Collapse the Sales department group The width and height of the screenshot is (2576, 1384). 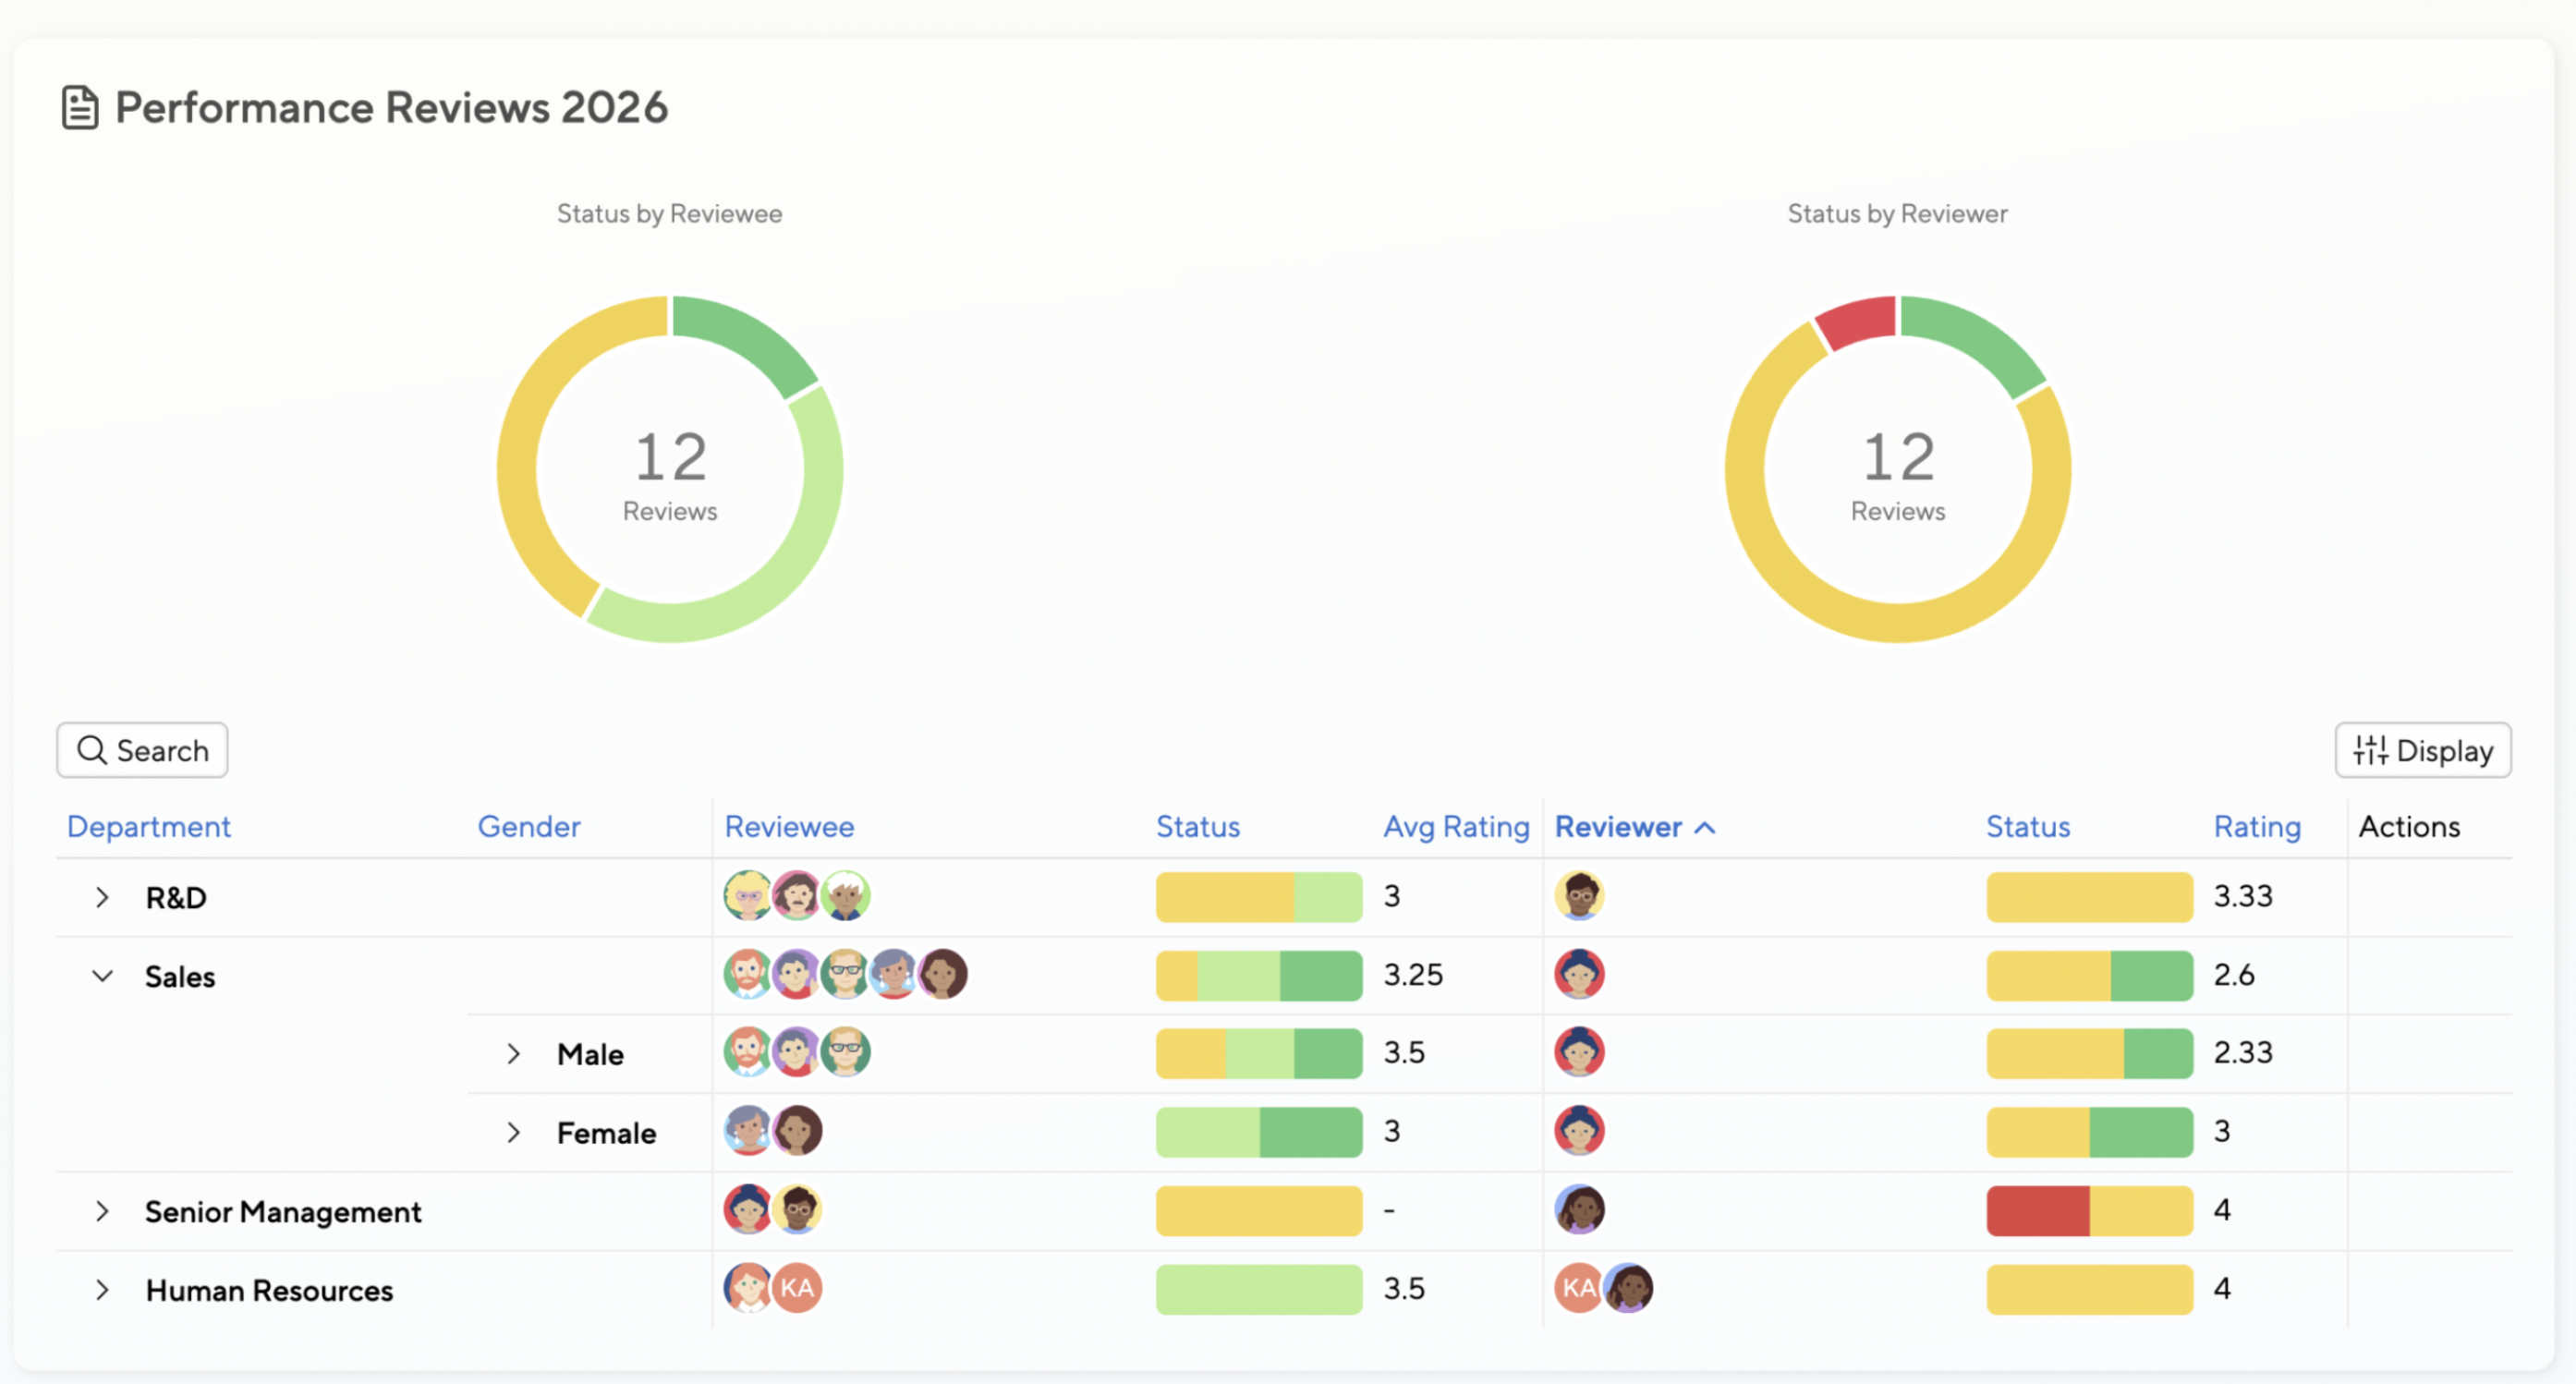101,976
